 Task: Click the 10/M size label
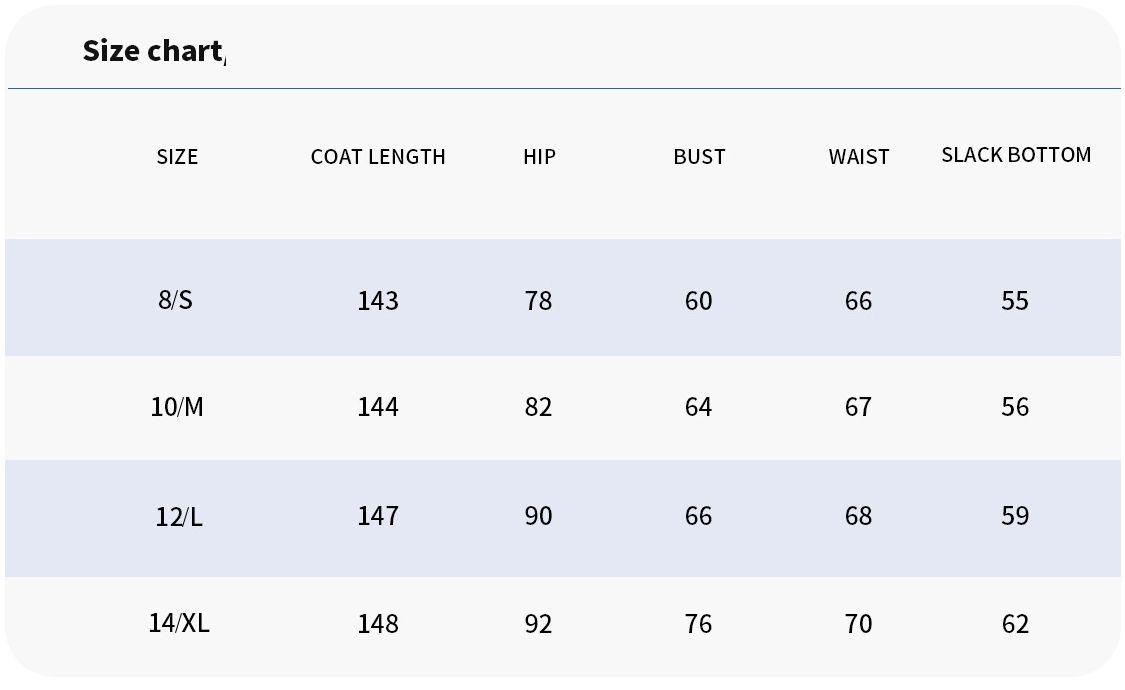point(177,407)
